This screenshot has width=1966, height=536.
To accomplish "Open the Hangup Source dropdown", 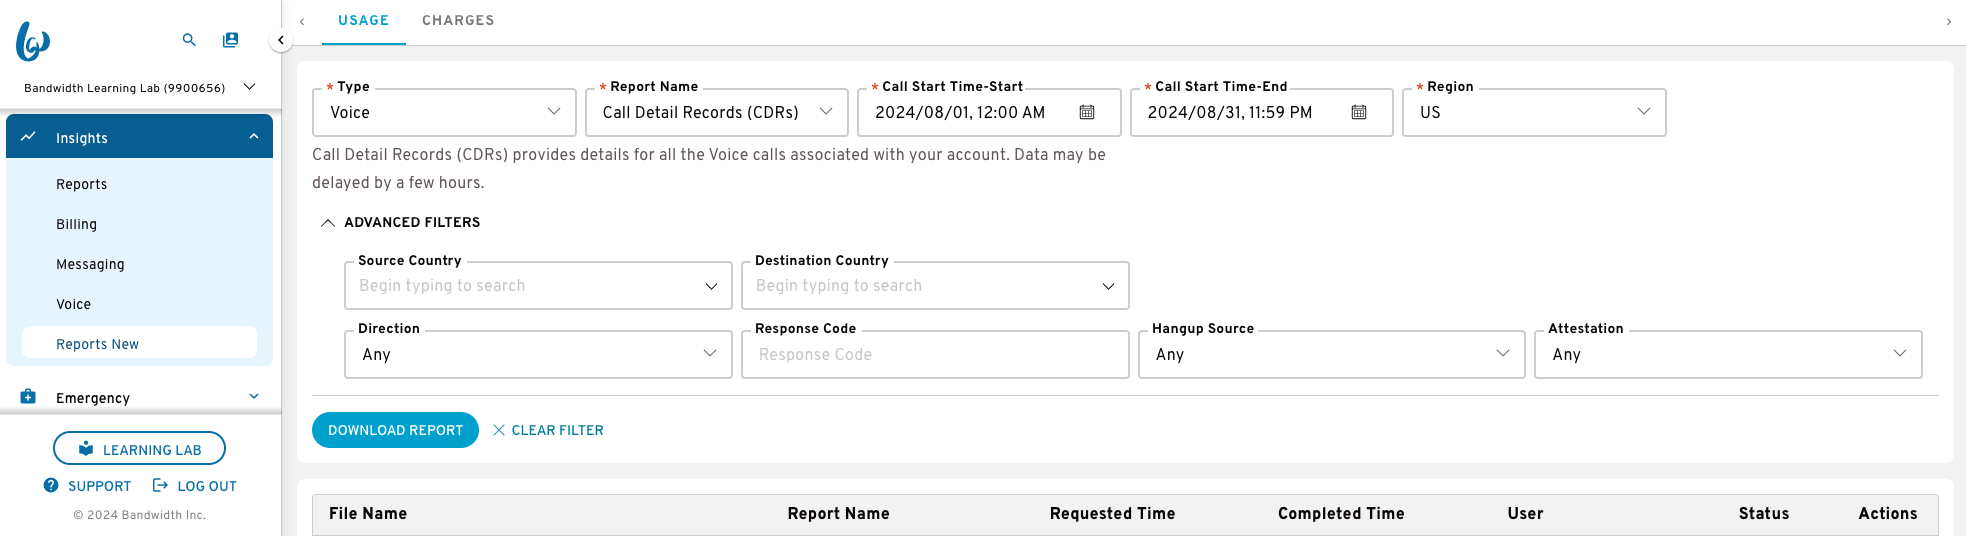I will coord(1332,354).
